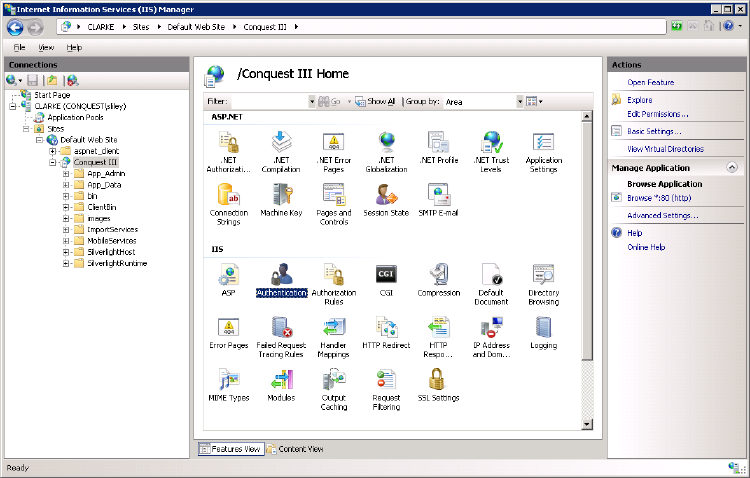Click the feature list scroll down arrow
Image resolution: width=750 pixels, height=478 pixels.
coord(586,424)
